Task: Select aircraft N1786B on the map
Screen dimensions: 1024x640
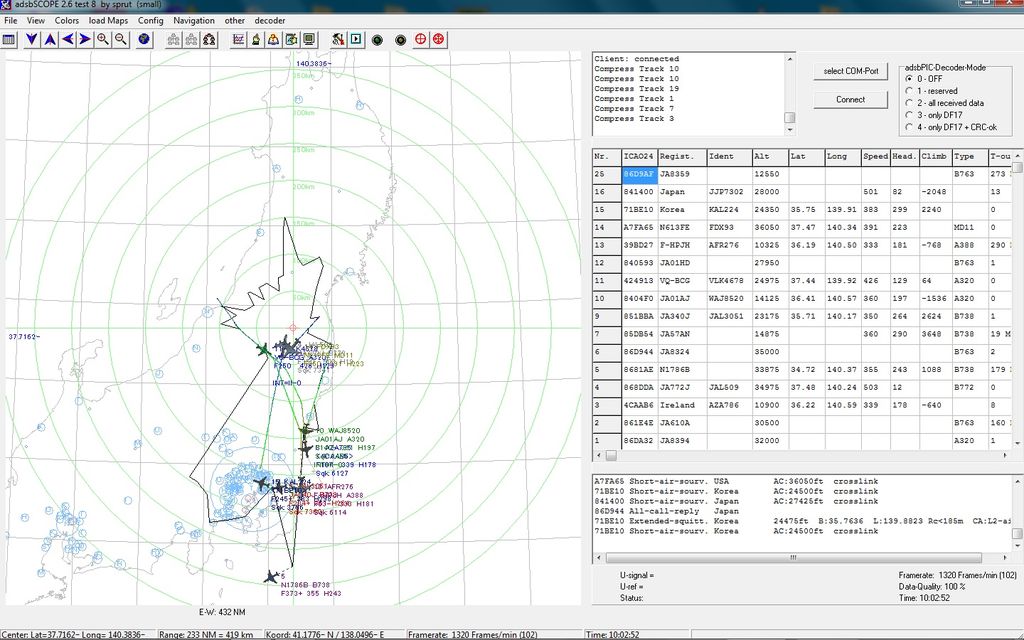Action: (x=271, y=577)
